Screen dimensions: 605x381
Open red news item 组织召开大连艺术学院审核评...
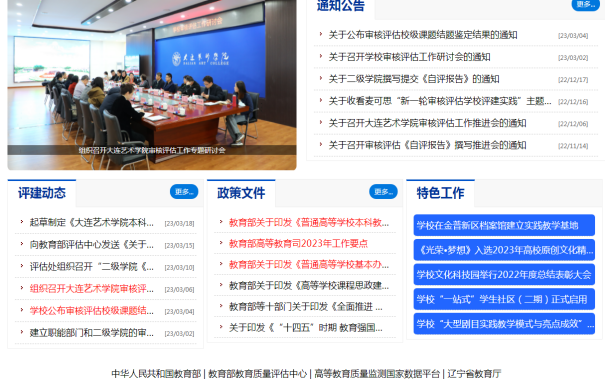92,289
